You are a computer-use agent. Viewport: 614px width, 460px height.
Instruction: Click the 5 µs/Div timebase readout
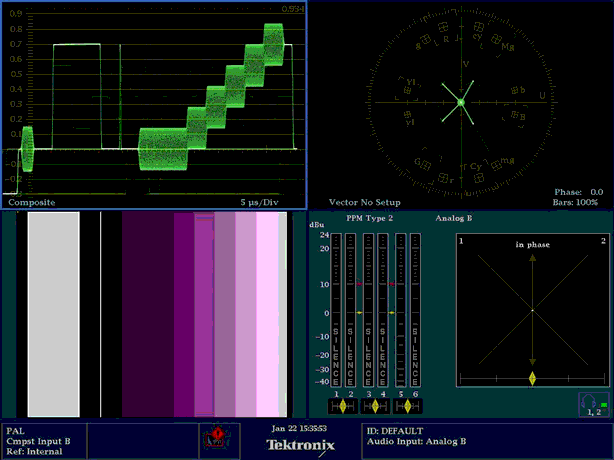pos(264,202)
